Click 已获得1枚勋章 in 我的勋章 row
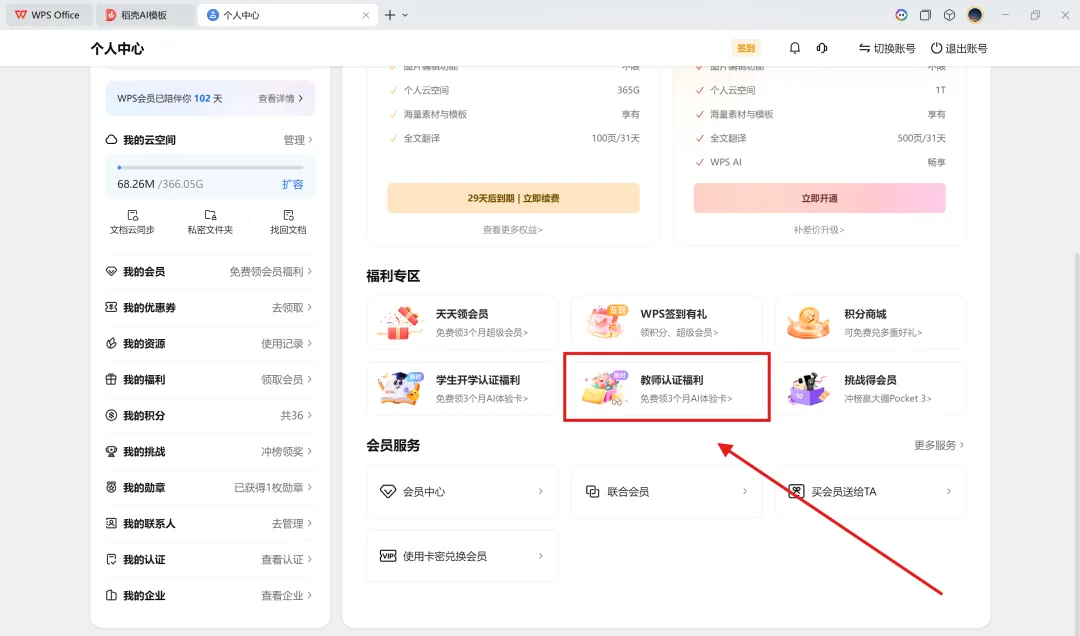 pyautogui.click(x=273, y=487)
